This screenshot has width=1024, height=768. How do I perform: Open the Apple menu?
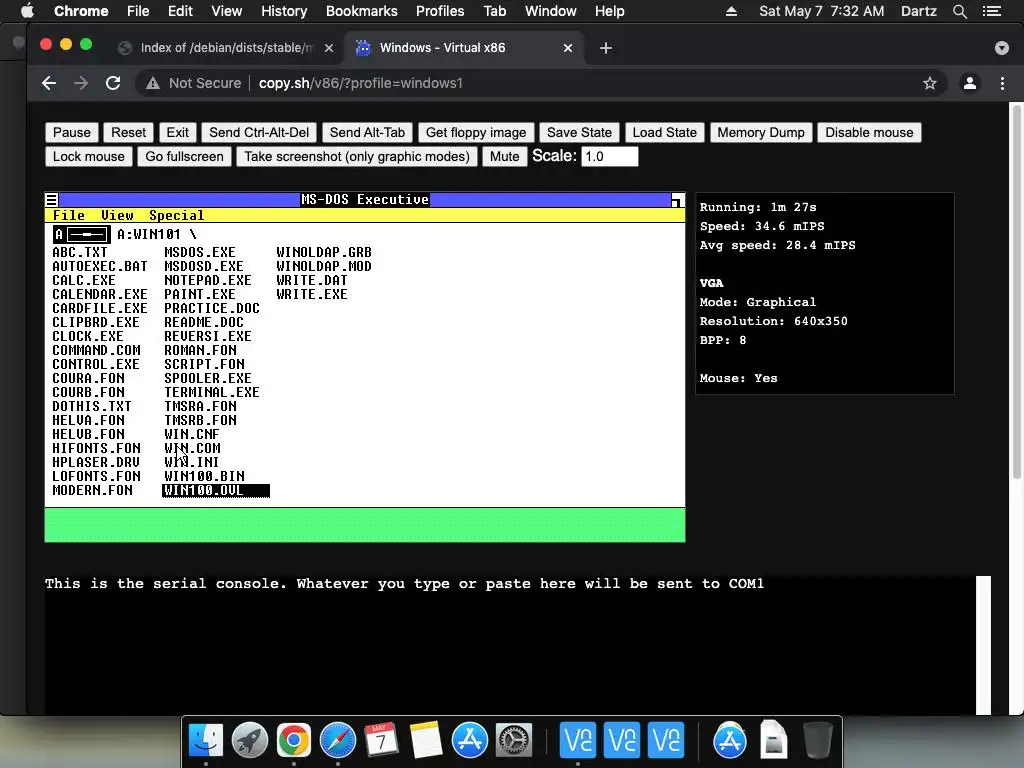click(27, 11)
